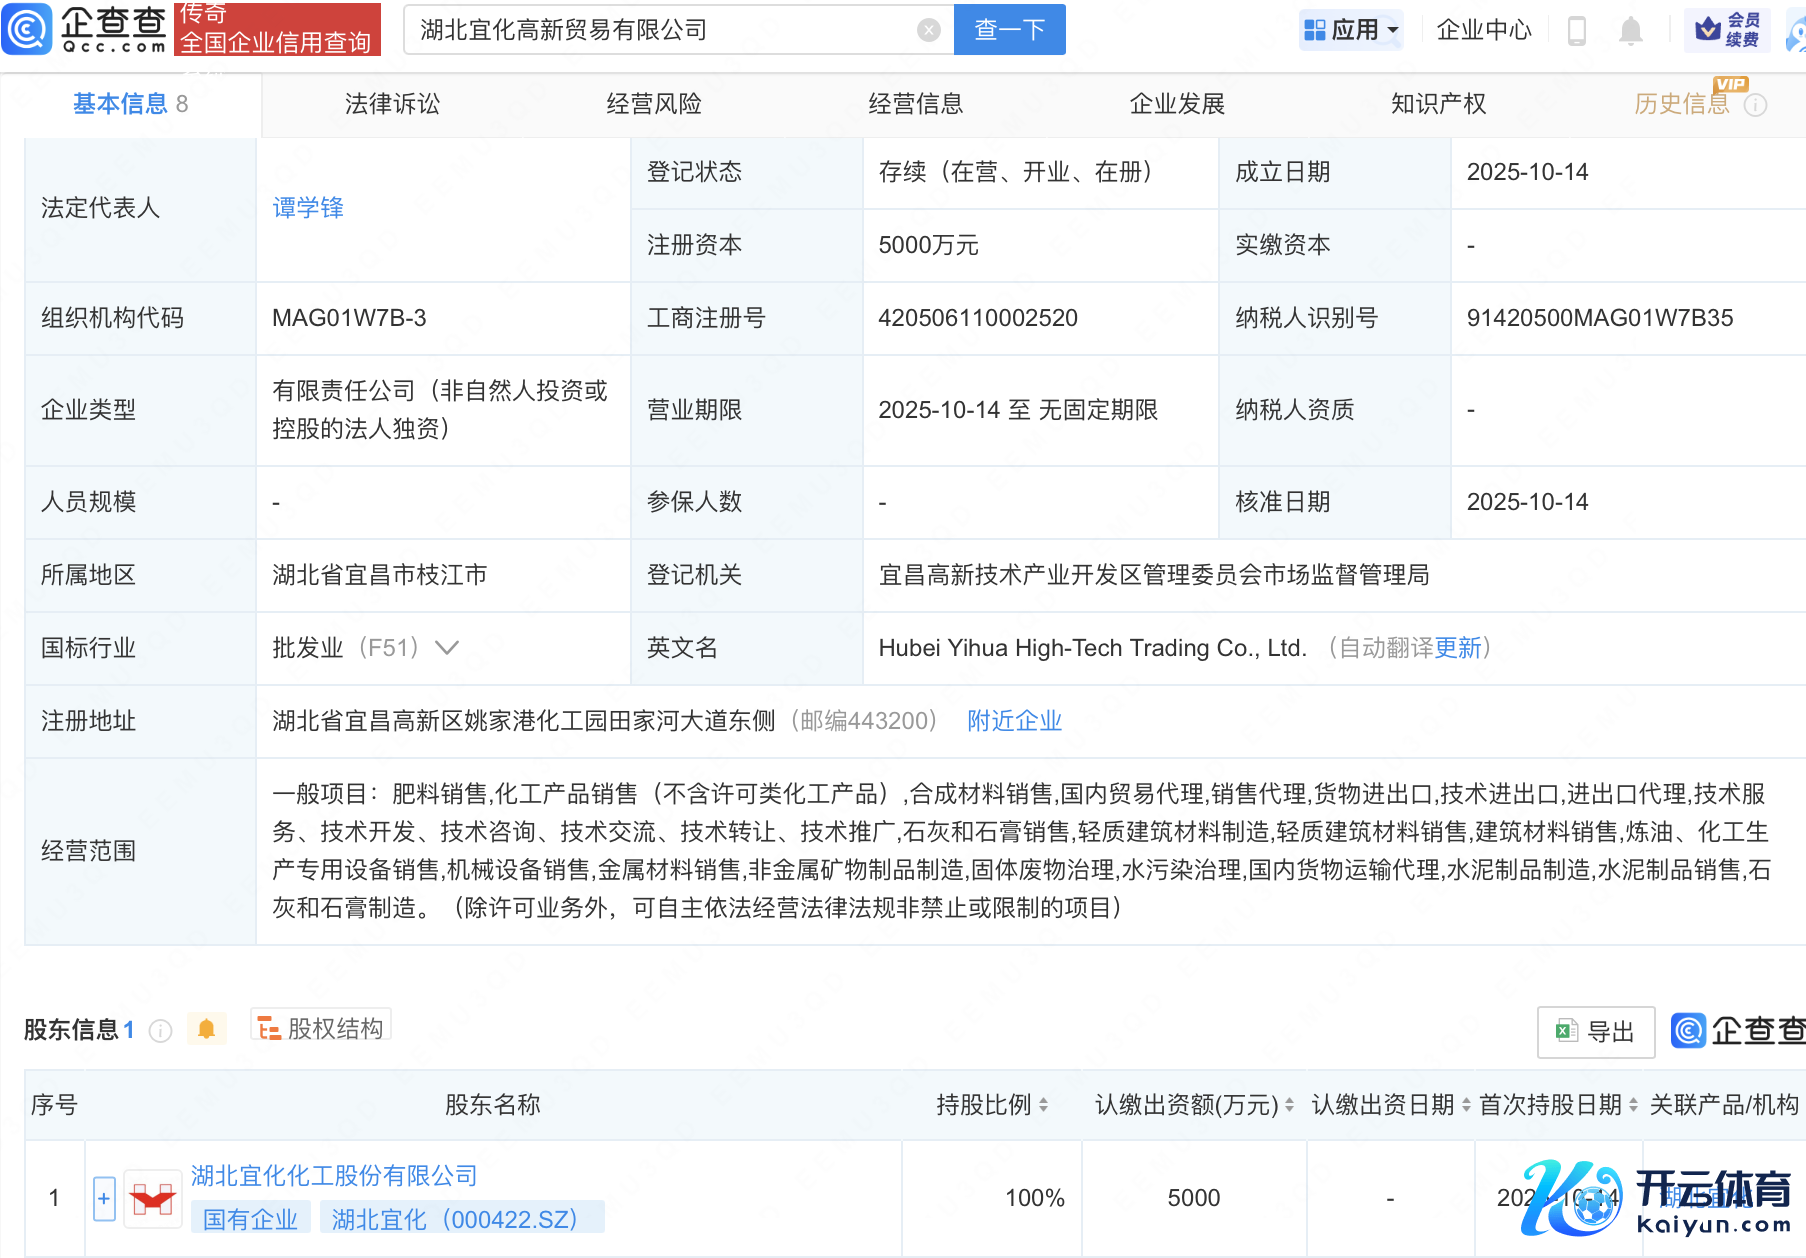Sort by 持股比例 column
The width and height of the screenshot is (1806, 1258).
1043,1105
